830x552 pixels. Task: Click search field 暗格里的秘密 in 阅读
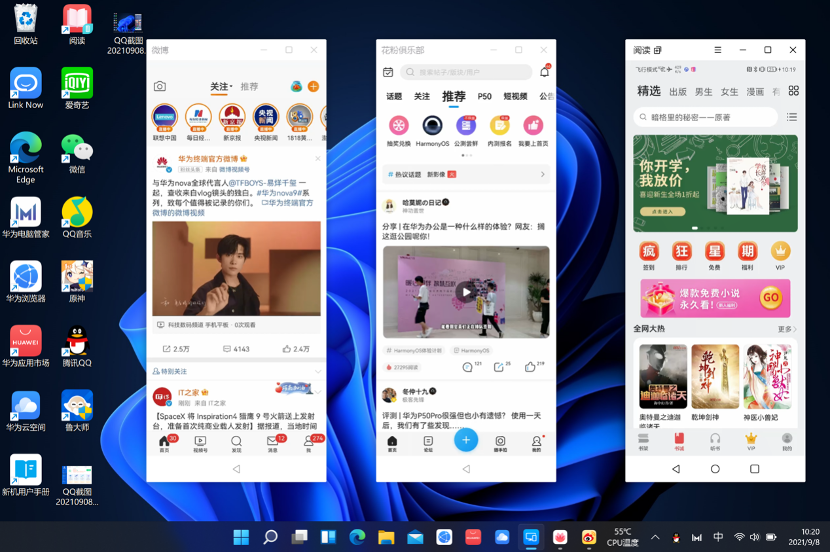(x=706, y=117)
